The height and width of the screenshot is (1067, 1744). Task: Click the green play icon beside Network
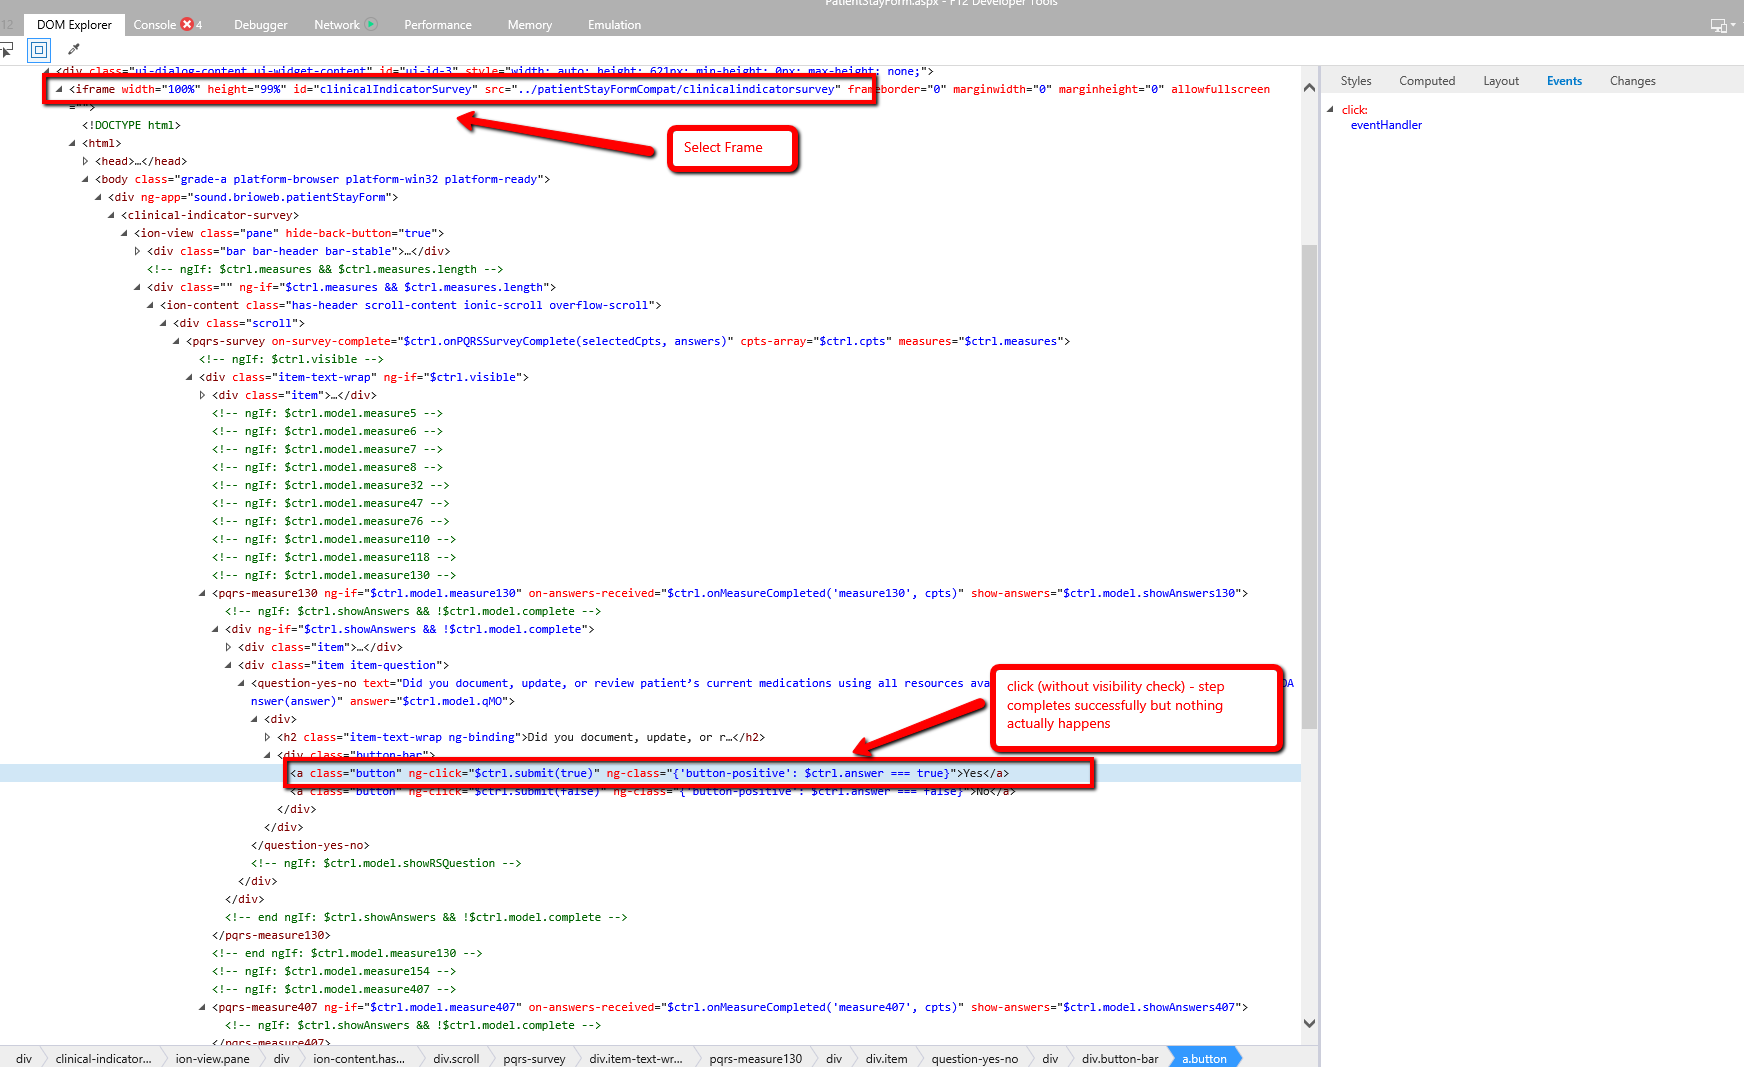click(x=371, y=24)
